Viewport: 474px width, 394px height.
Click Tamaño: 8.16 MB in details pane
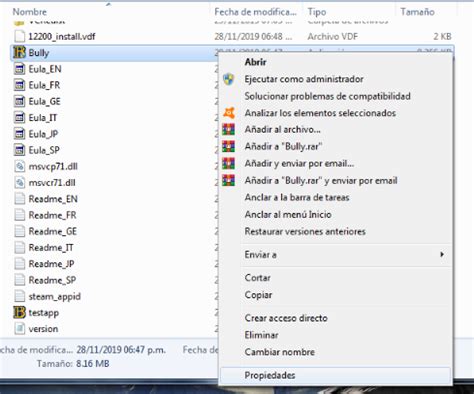tap(73, 363)
